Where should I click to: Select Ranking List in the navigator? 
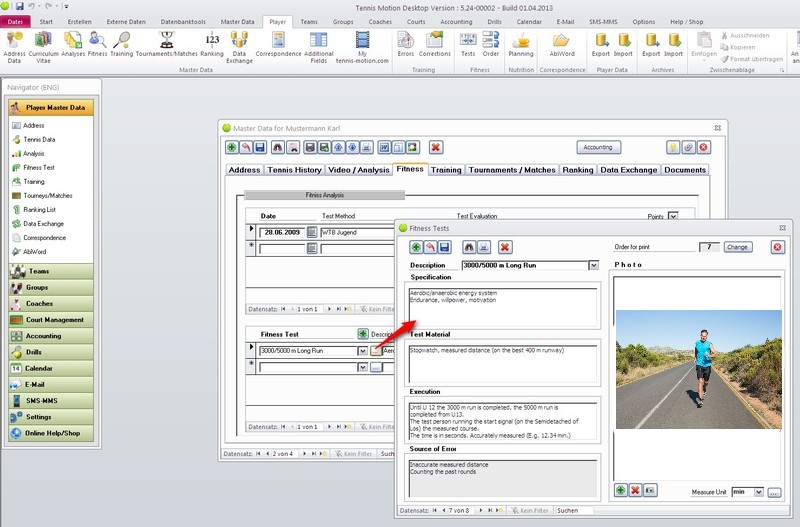point(40,210)
